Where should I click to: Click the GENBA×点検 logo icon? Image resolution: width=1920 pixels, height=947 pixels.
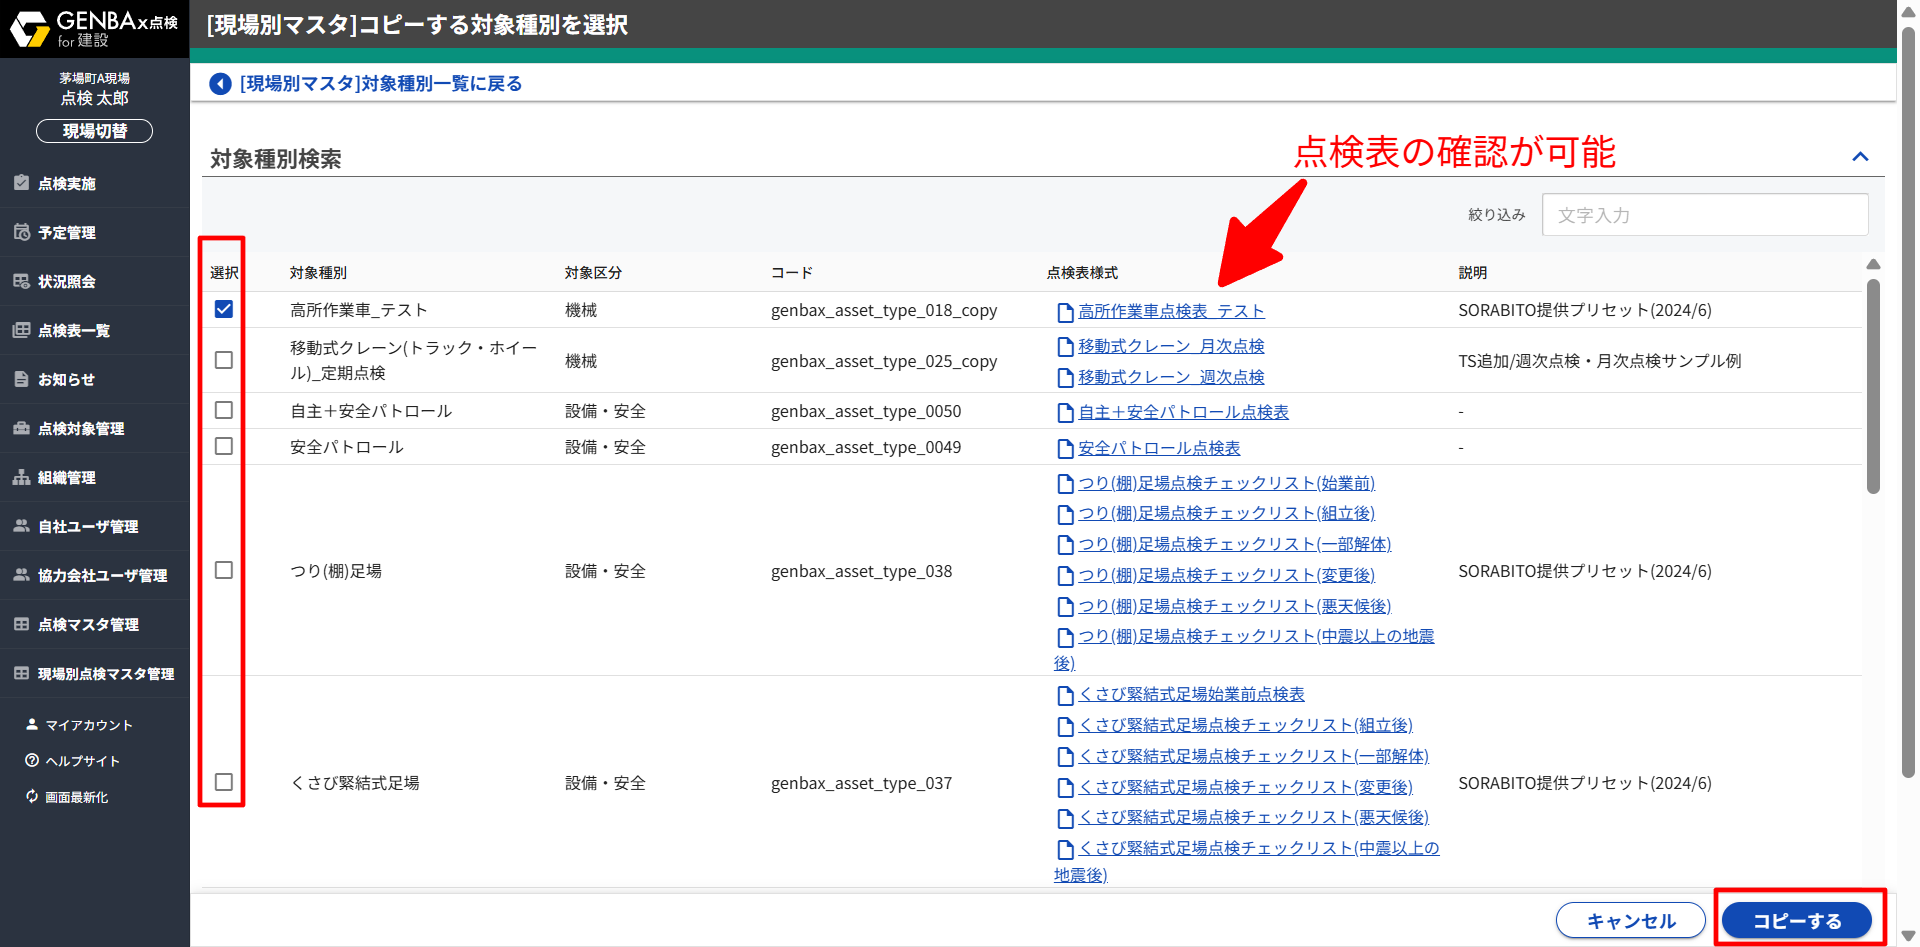click(x=30, y=29)
